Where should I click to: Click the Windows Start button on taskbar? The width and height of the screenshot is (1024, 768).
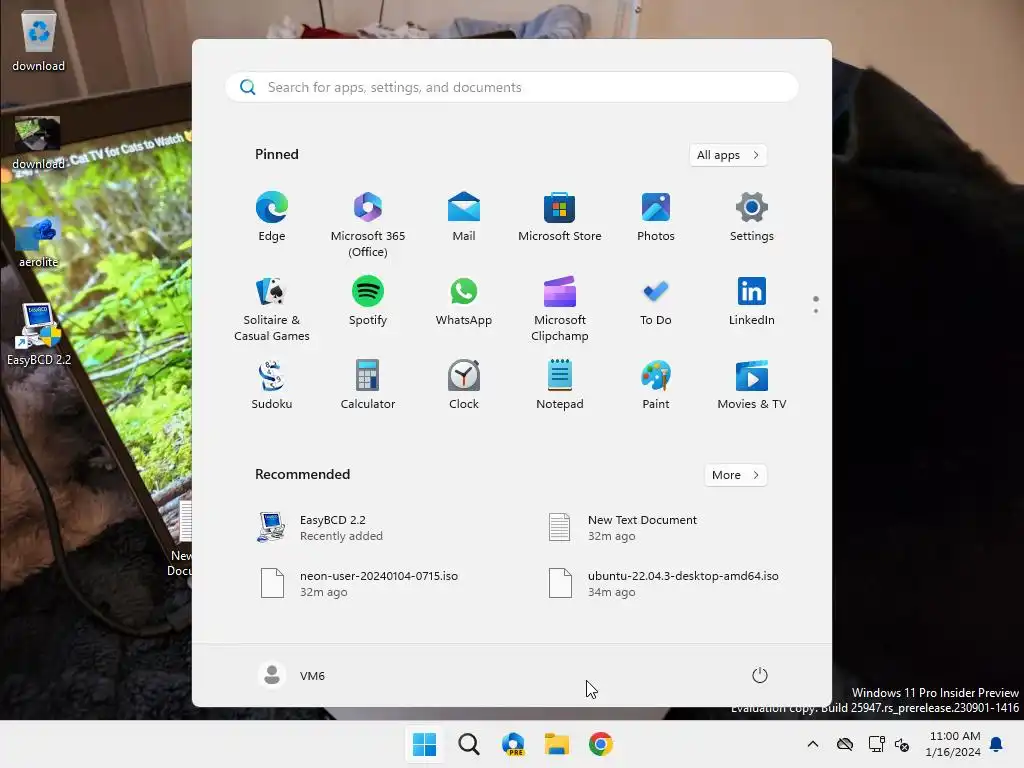click(424, 744)
